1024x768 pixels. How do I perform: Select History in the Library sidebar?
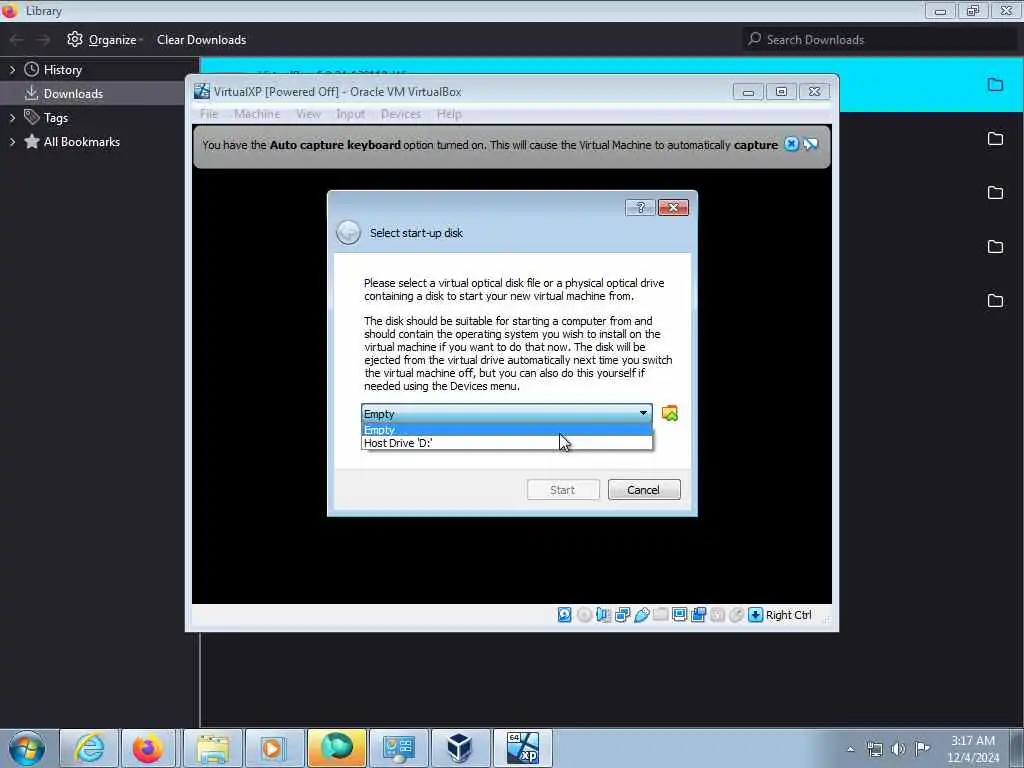(x=63, y=70)
